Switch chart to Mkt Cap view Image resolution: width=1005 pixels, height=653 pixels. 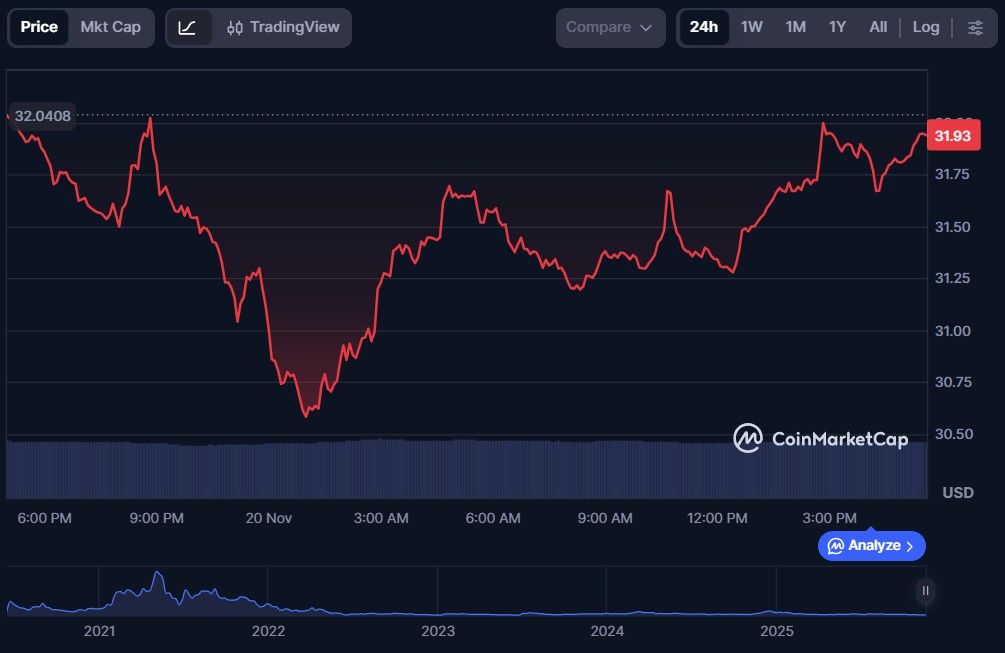[110, 27]
